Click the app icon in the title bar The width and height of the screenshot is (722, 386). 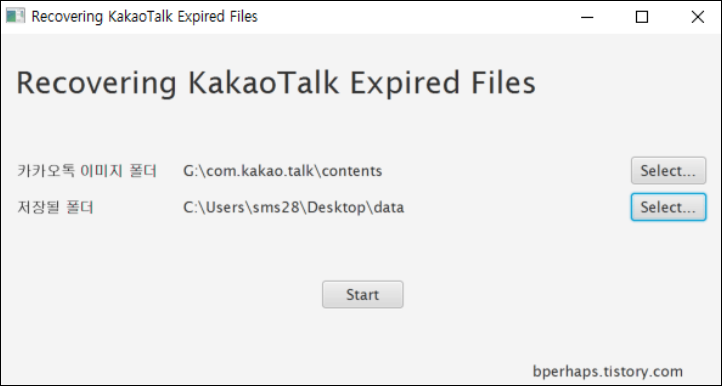pyautogui.click(x=15, y=16)
